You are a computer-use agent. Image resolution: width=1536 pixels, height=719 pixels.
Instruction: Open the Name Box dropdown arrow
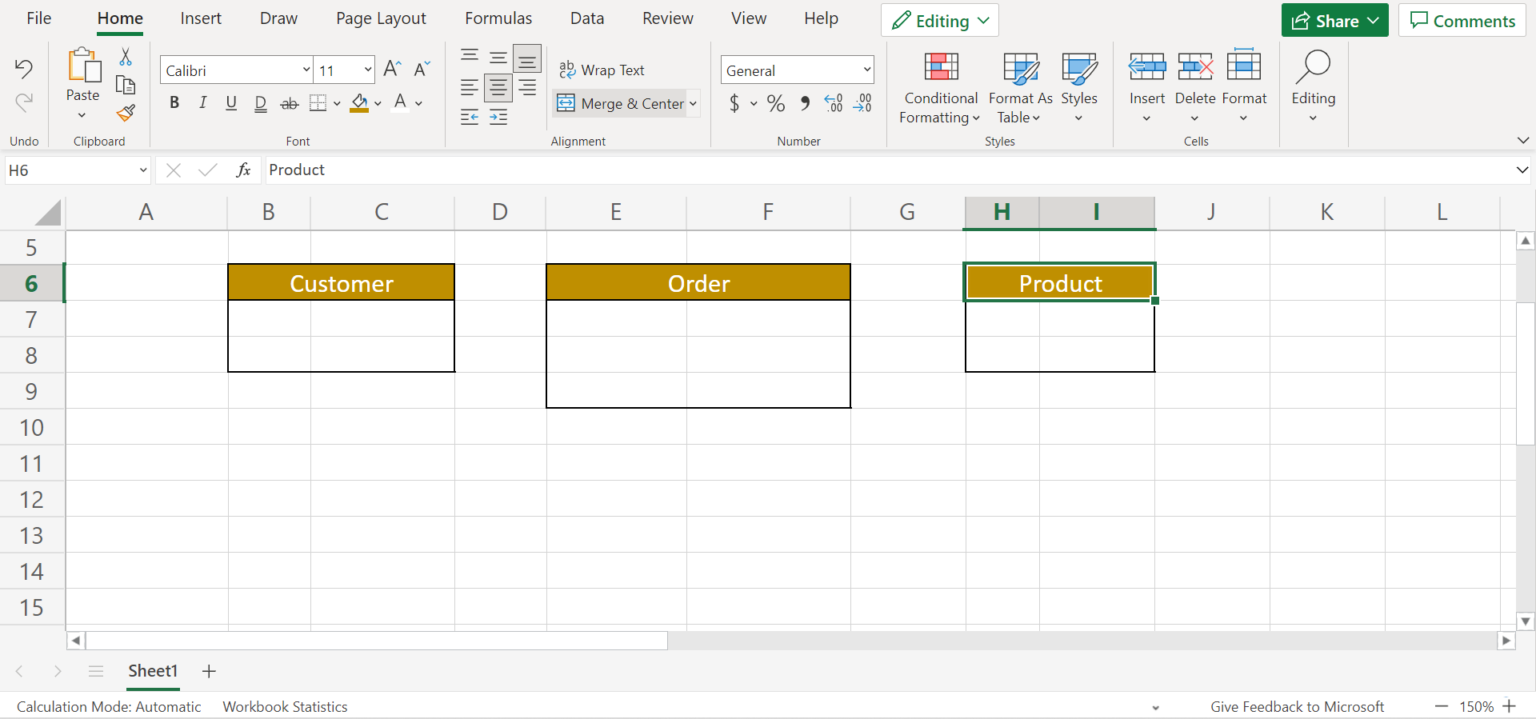tap(143, 171)
